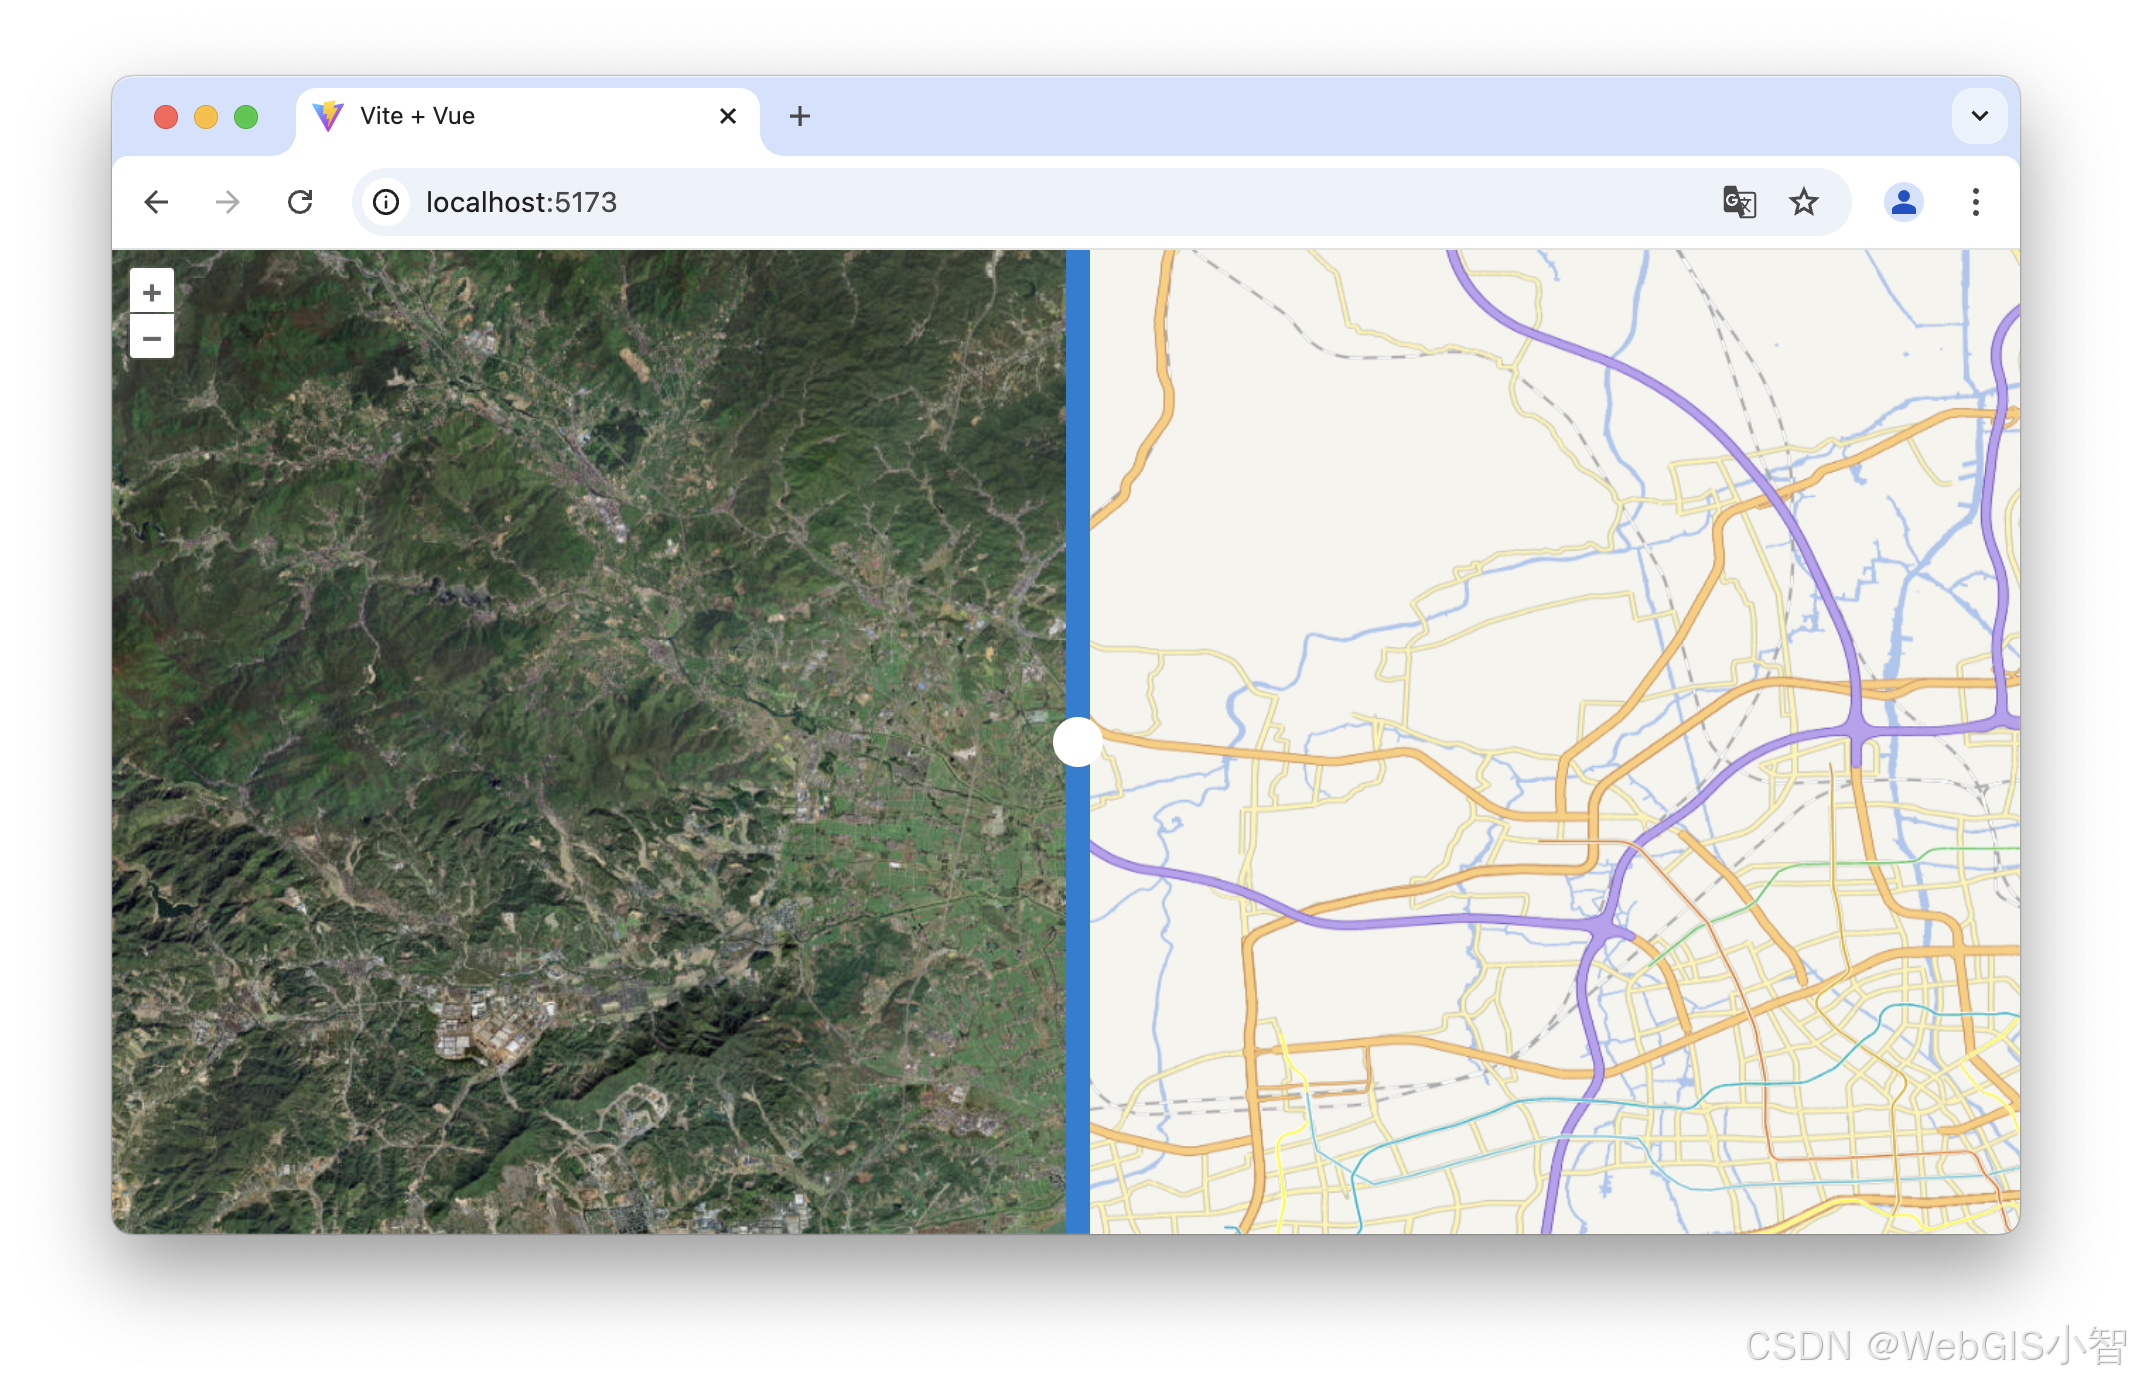Open a new tab with plus button

point(799,116)
